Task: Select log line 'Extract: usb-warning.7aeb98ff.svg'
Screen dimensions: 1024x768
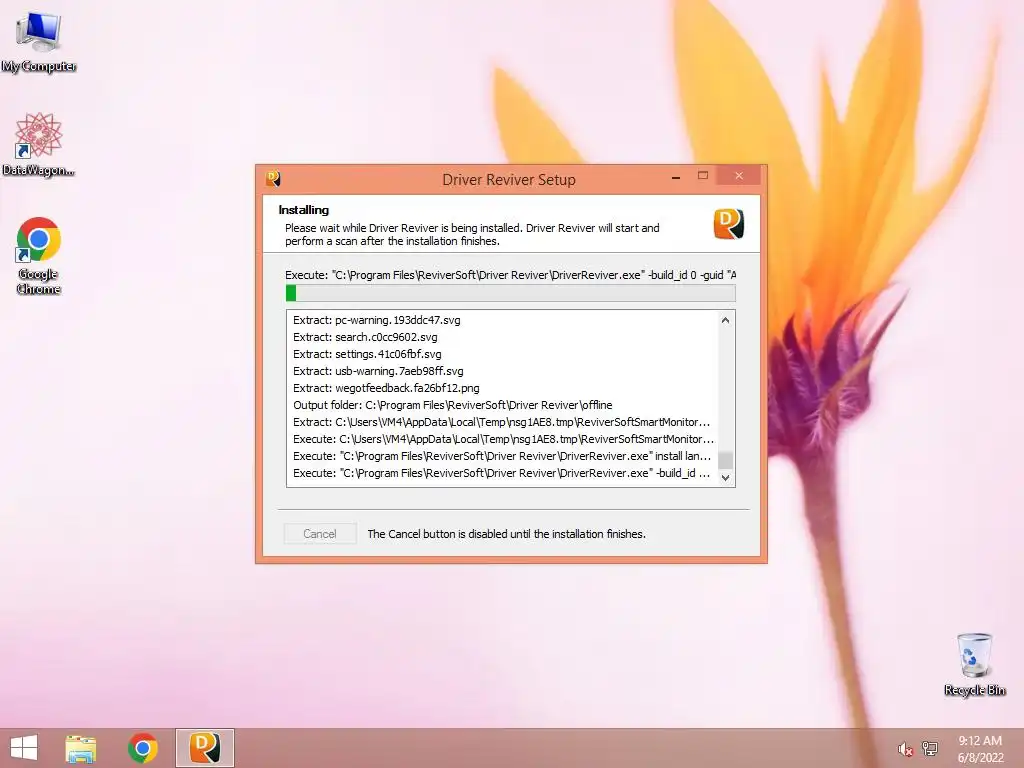Action: 378,371
